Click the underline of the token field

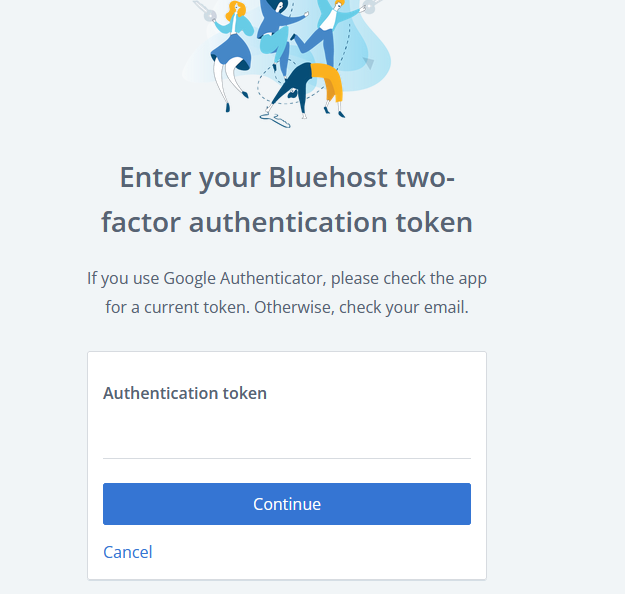286,458
